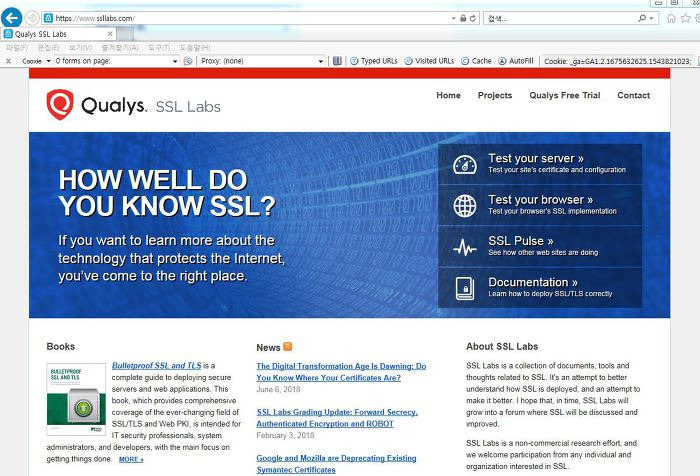Image resolution: width=700 pixels, height=476 pixels.
Task: Click the search magnifier icon
Action: 642,18
